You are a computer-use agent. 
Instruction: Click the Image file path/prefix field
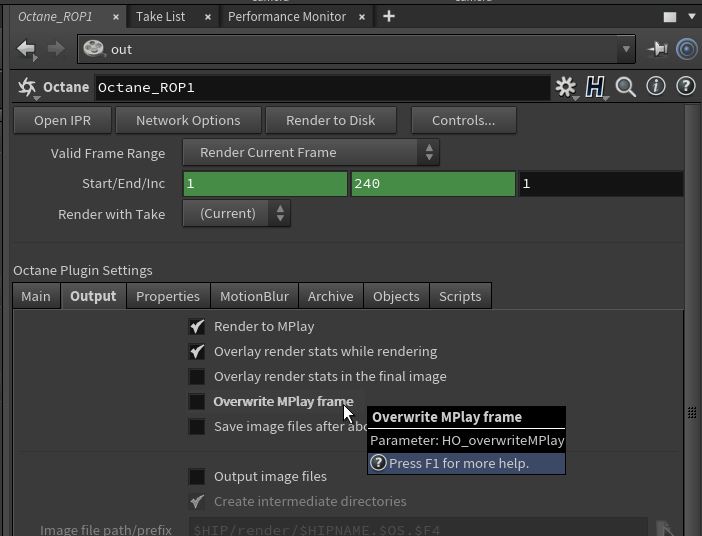tap(418, 528)
